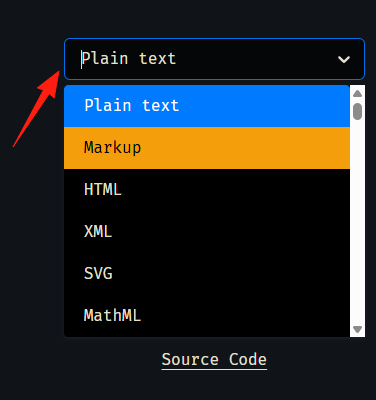The image size is (376, 400).
Task: Click blank space right of MathML label
Action: click(245, 316)
